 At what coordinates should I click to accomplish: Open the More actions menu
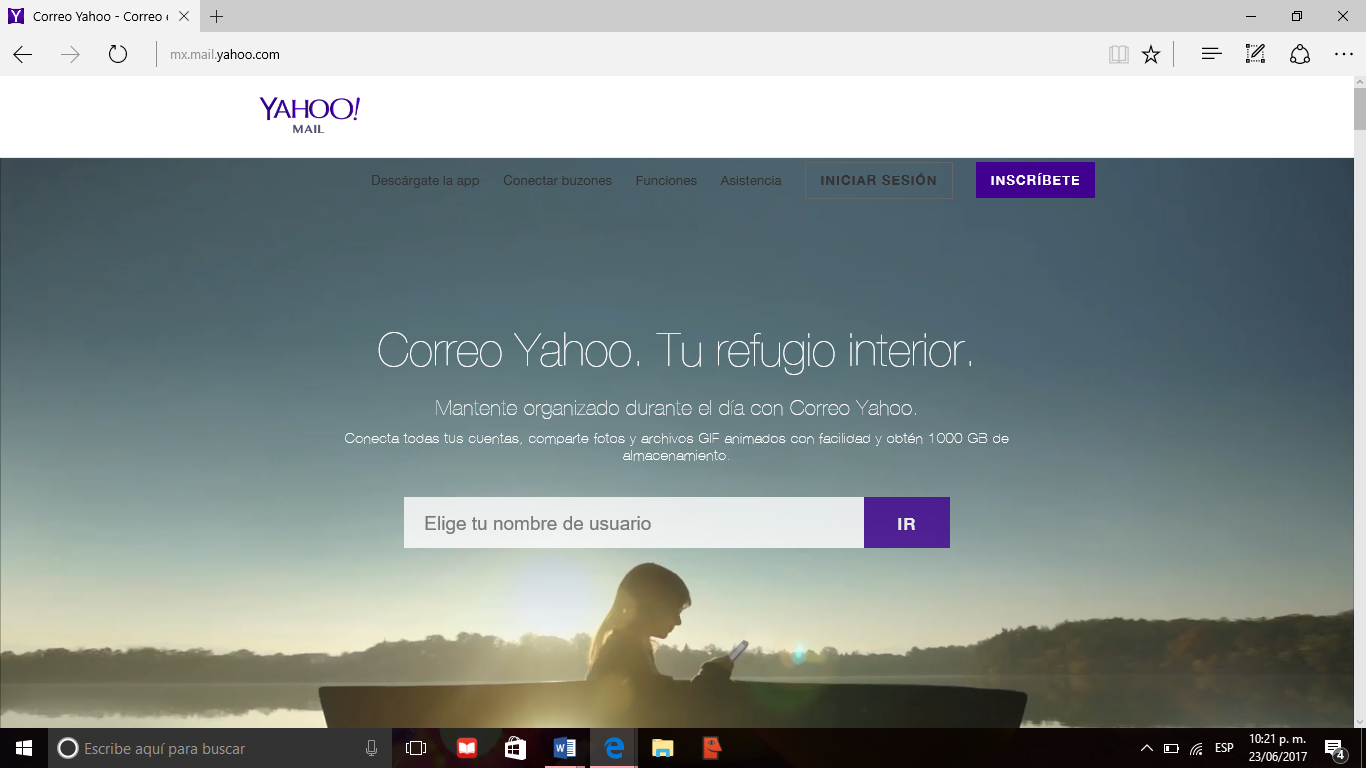pos(1343,54)
